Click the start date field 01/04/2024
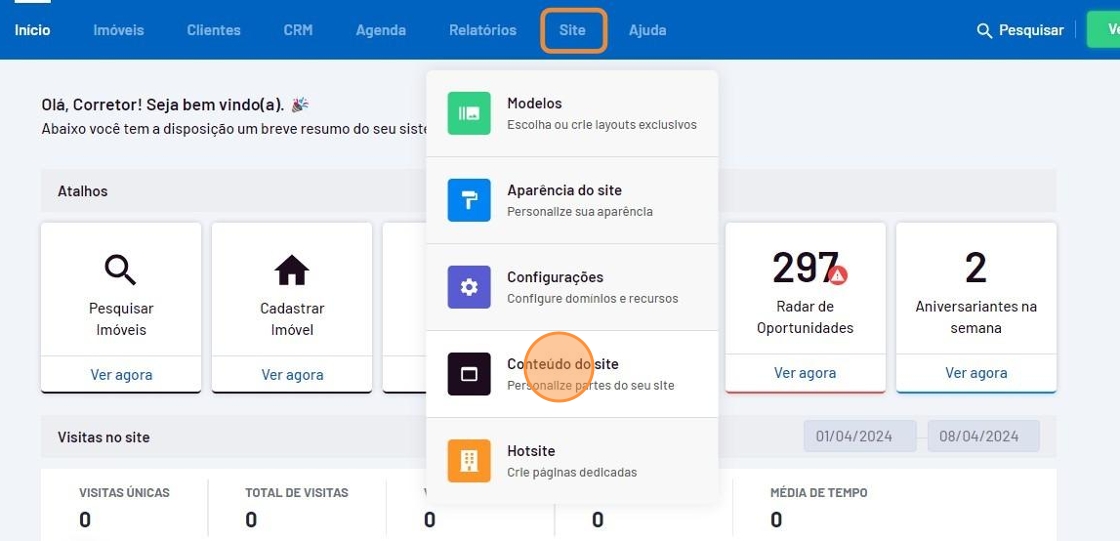This screenshot has height=541, width=1120. click(860, 436)
